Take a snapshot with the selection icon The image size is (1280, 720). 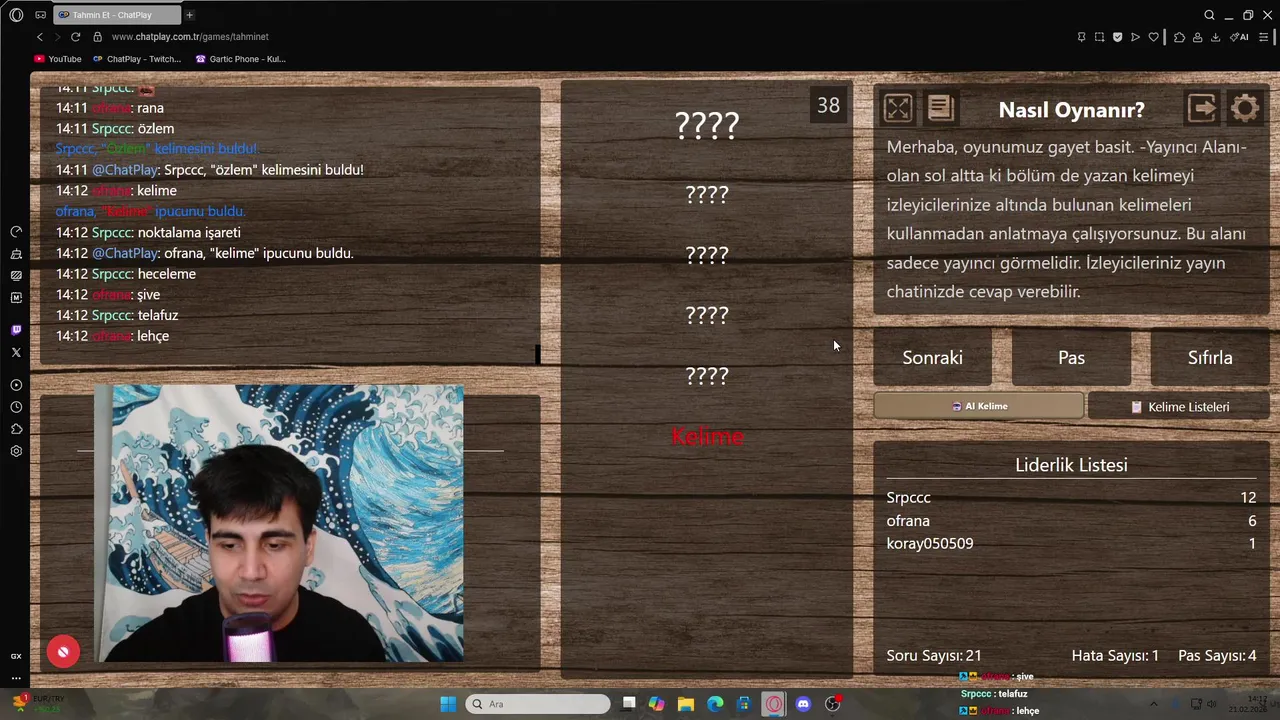(x=1099, y=37)
